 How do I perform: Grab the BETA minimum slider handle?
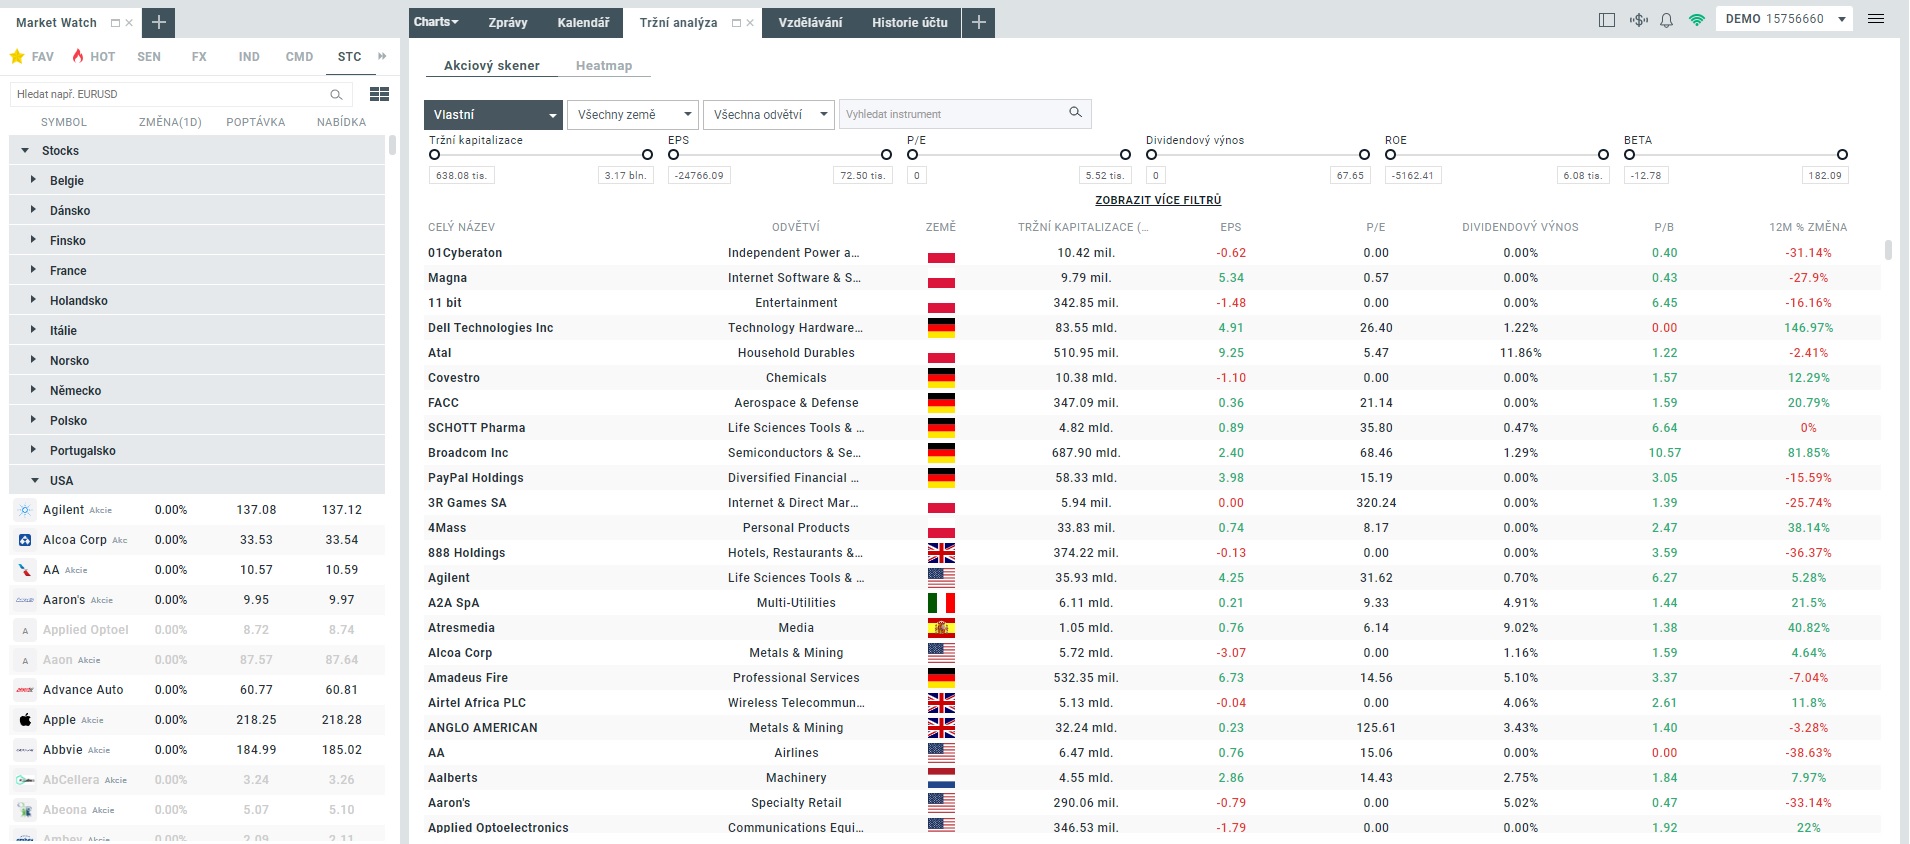point(1629,154)
